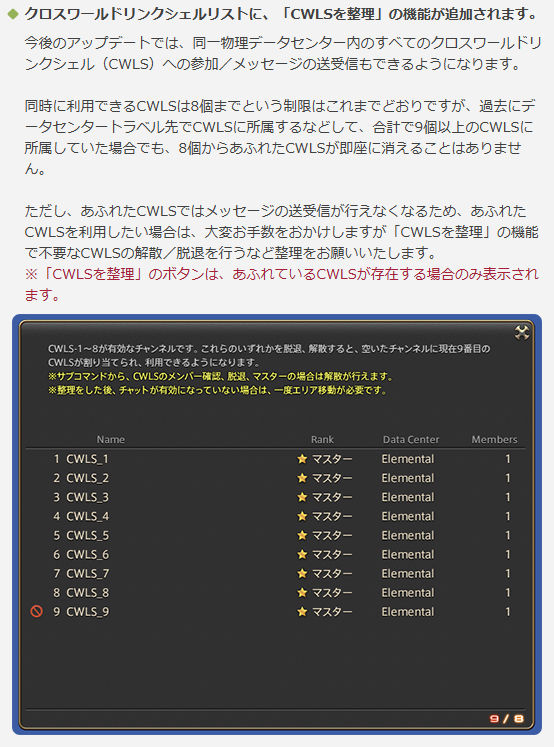Viewport: 554px width, 747px height.
Task: Click member count in CWLS_2 row
Action: click(508, 478)
